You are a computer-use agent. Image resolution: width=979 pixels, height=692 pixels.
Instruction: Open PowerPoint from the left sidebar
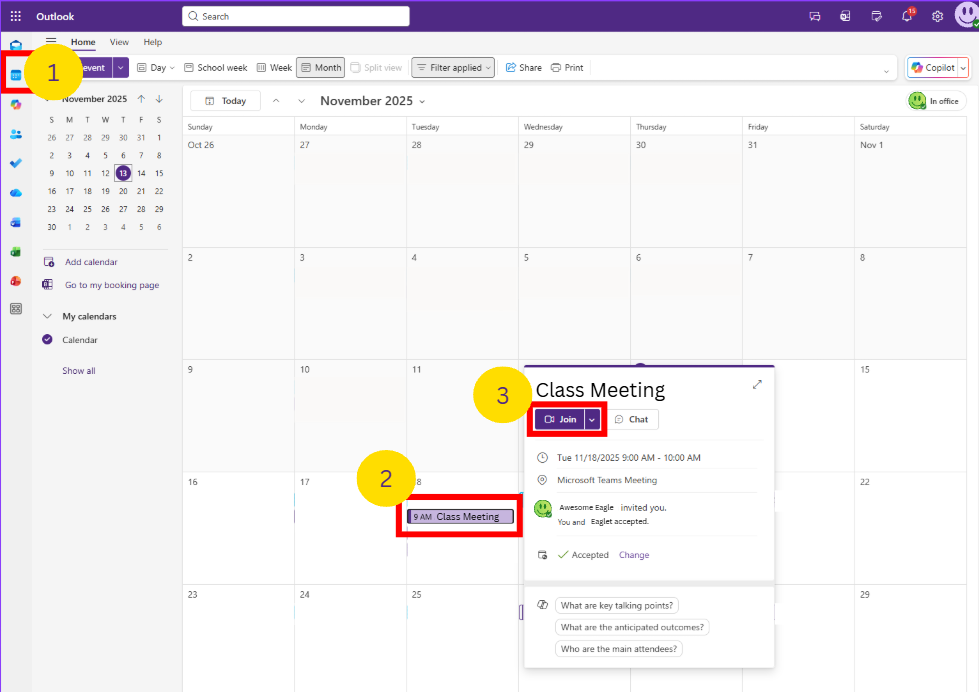coord(15,281)
